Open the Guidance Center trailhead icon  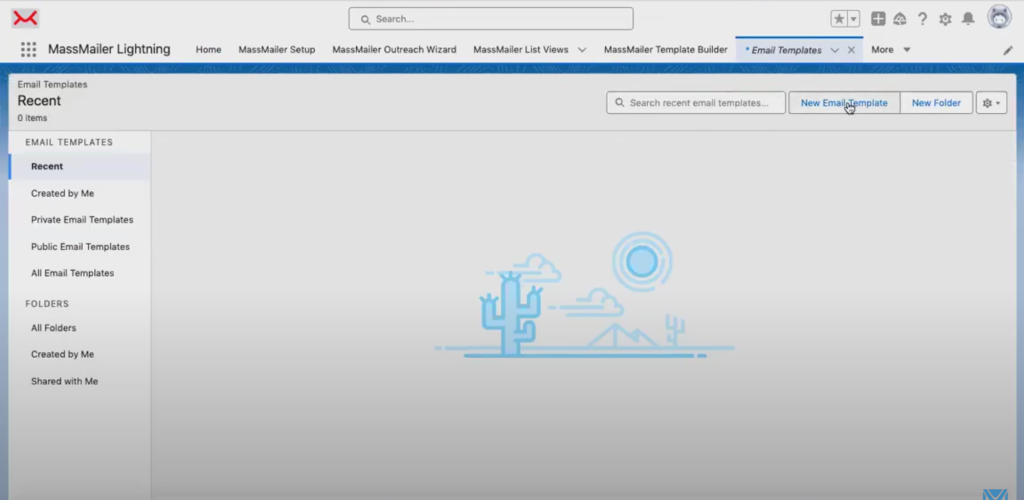point(900,19)
